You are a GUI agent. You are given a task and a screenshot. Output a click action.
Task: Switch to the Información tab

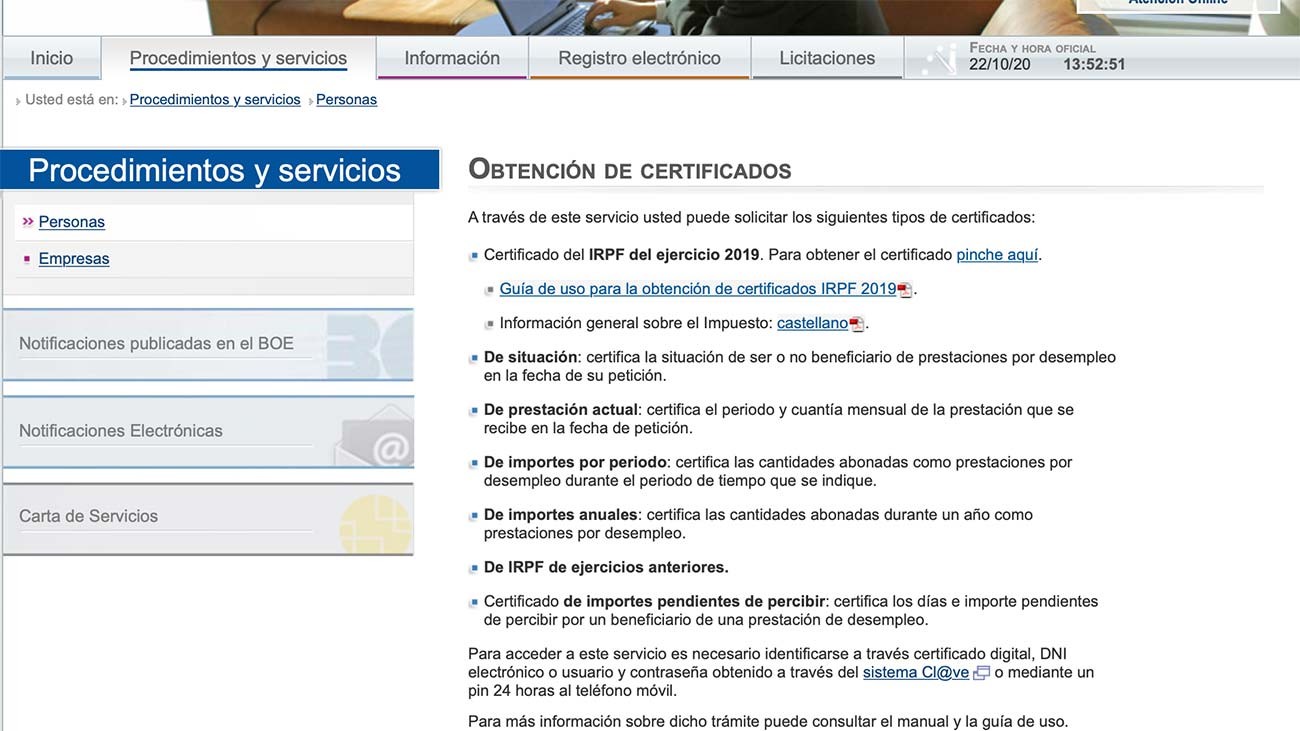[452, 58]
